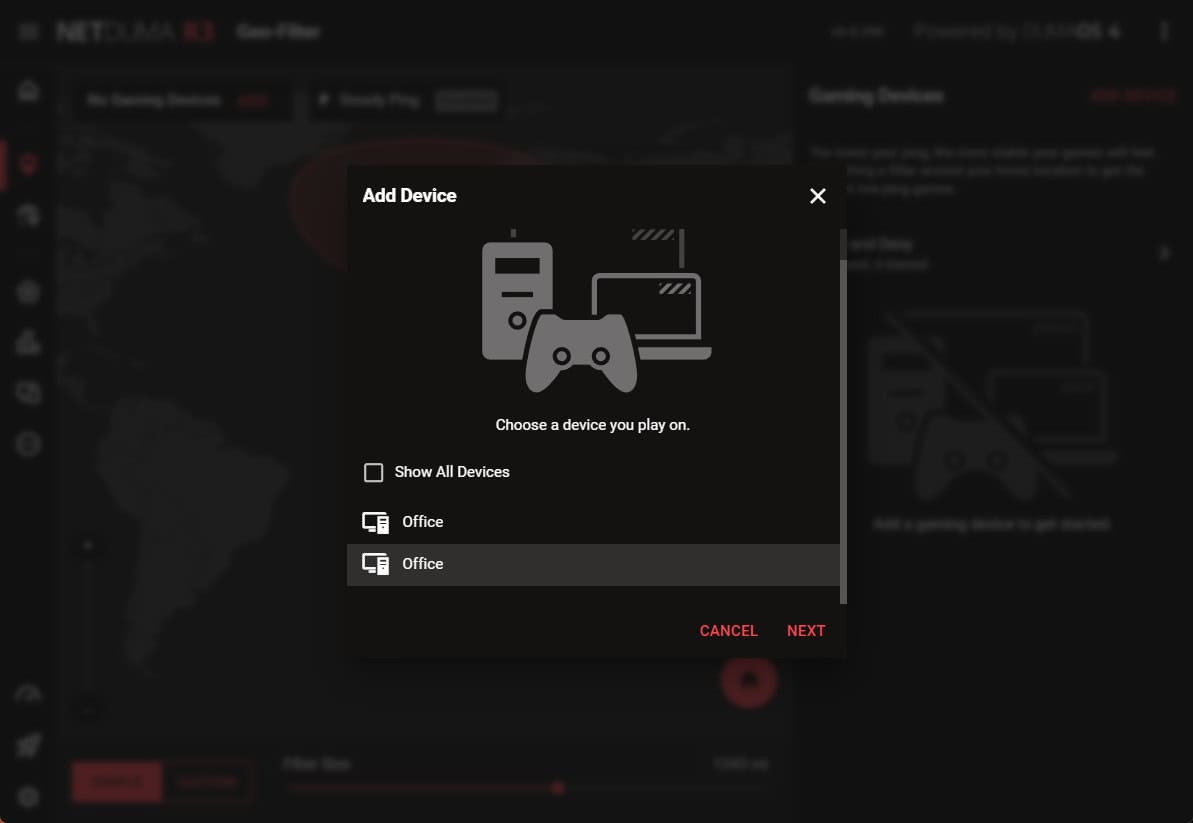The height and width of the screenshot is (823, 1193).
Task: Toggle the Steady Ping option above the map
Action: [466, 100]
